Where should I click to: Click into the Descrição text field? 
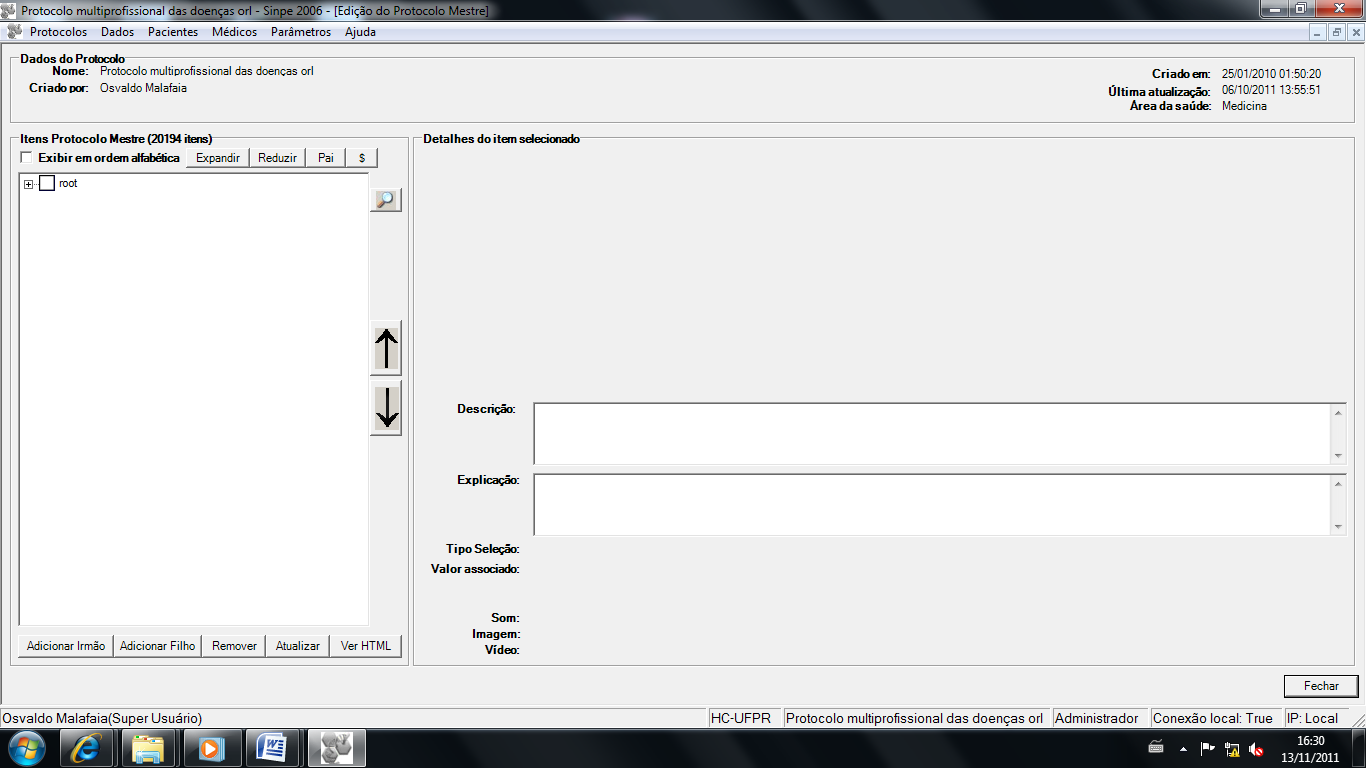pyautogui.click(x=932, y=434)
